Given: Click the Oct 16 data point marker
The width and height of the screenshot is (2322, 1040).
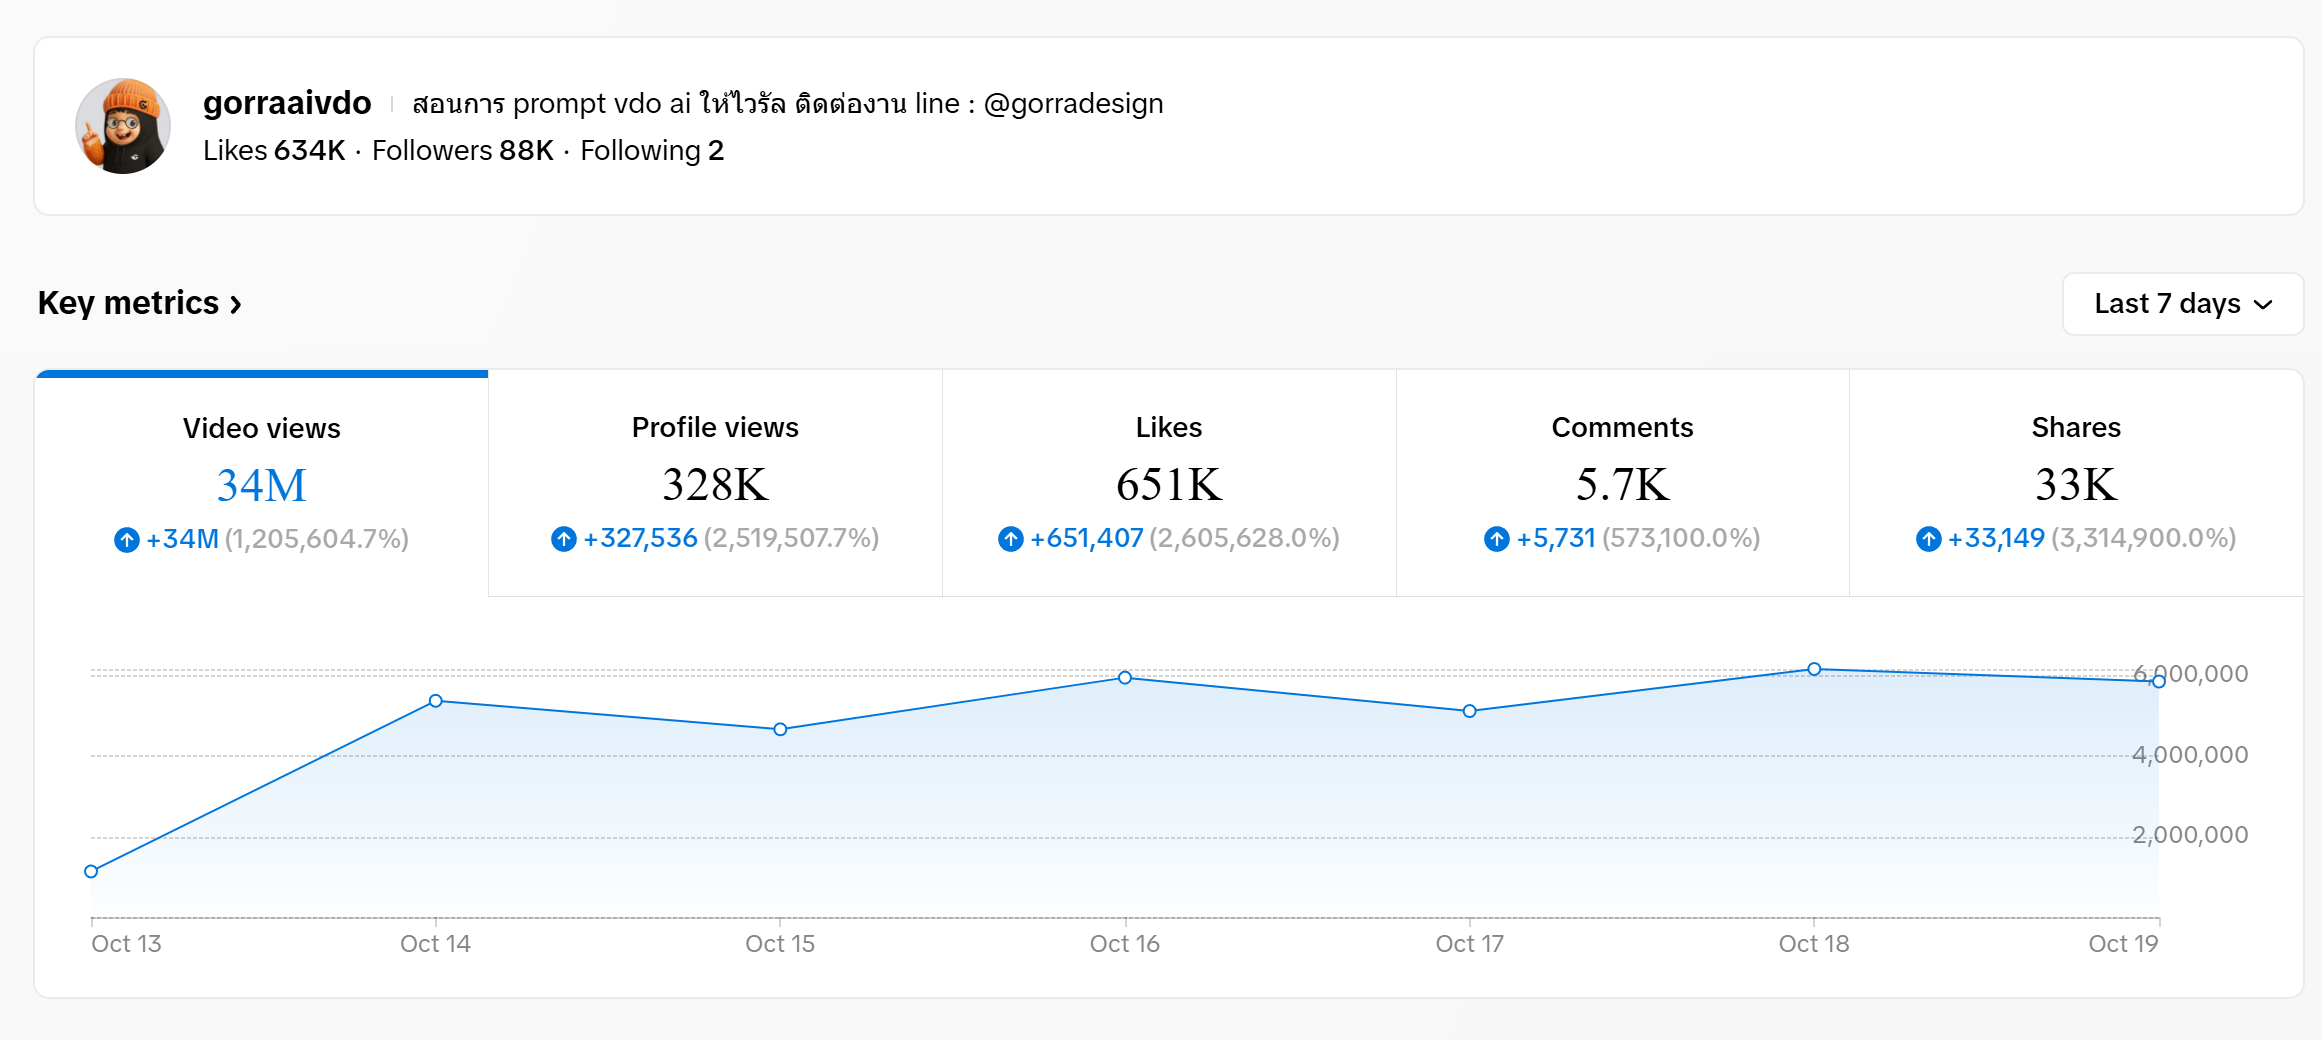Looking at the screenshot, I should click(1125, 677).
